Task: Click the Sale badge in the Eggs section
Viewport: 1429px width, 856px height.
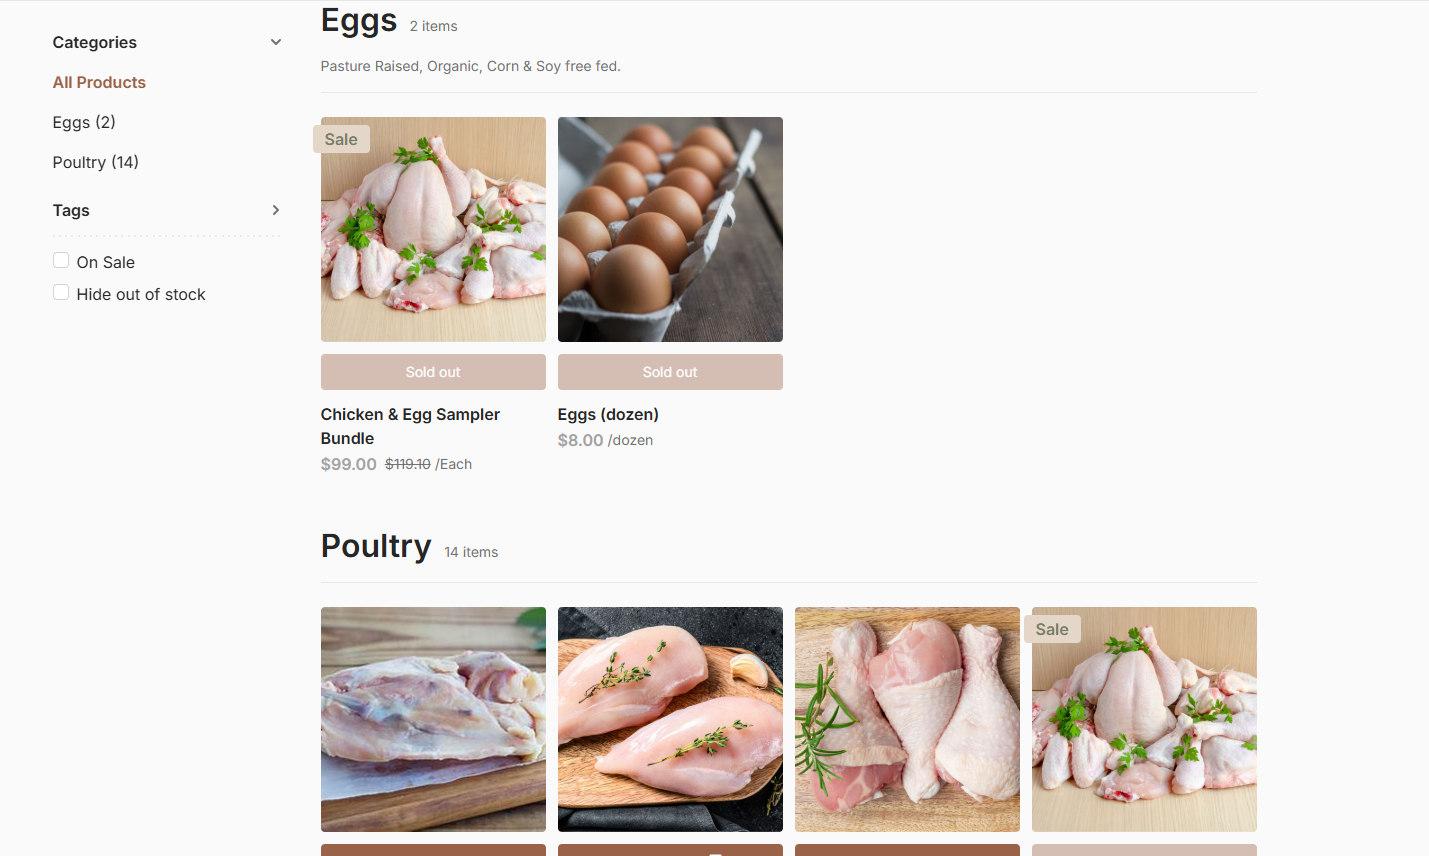Action: tap(341, 139)
